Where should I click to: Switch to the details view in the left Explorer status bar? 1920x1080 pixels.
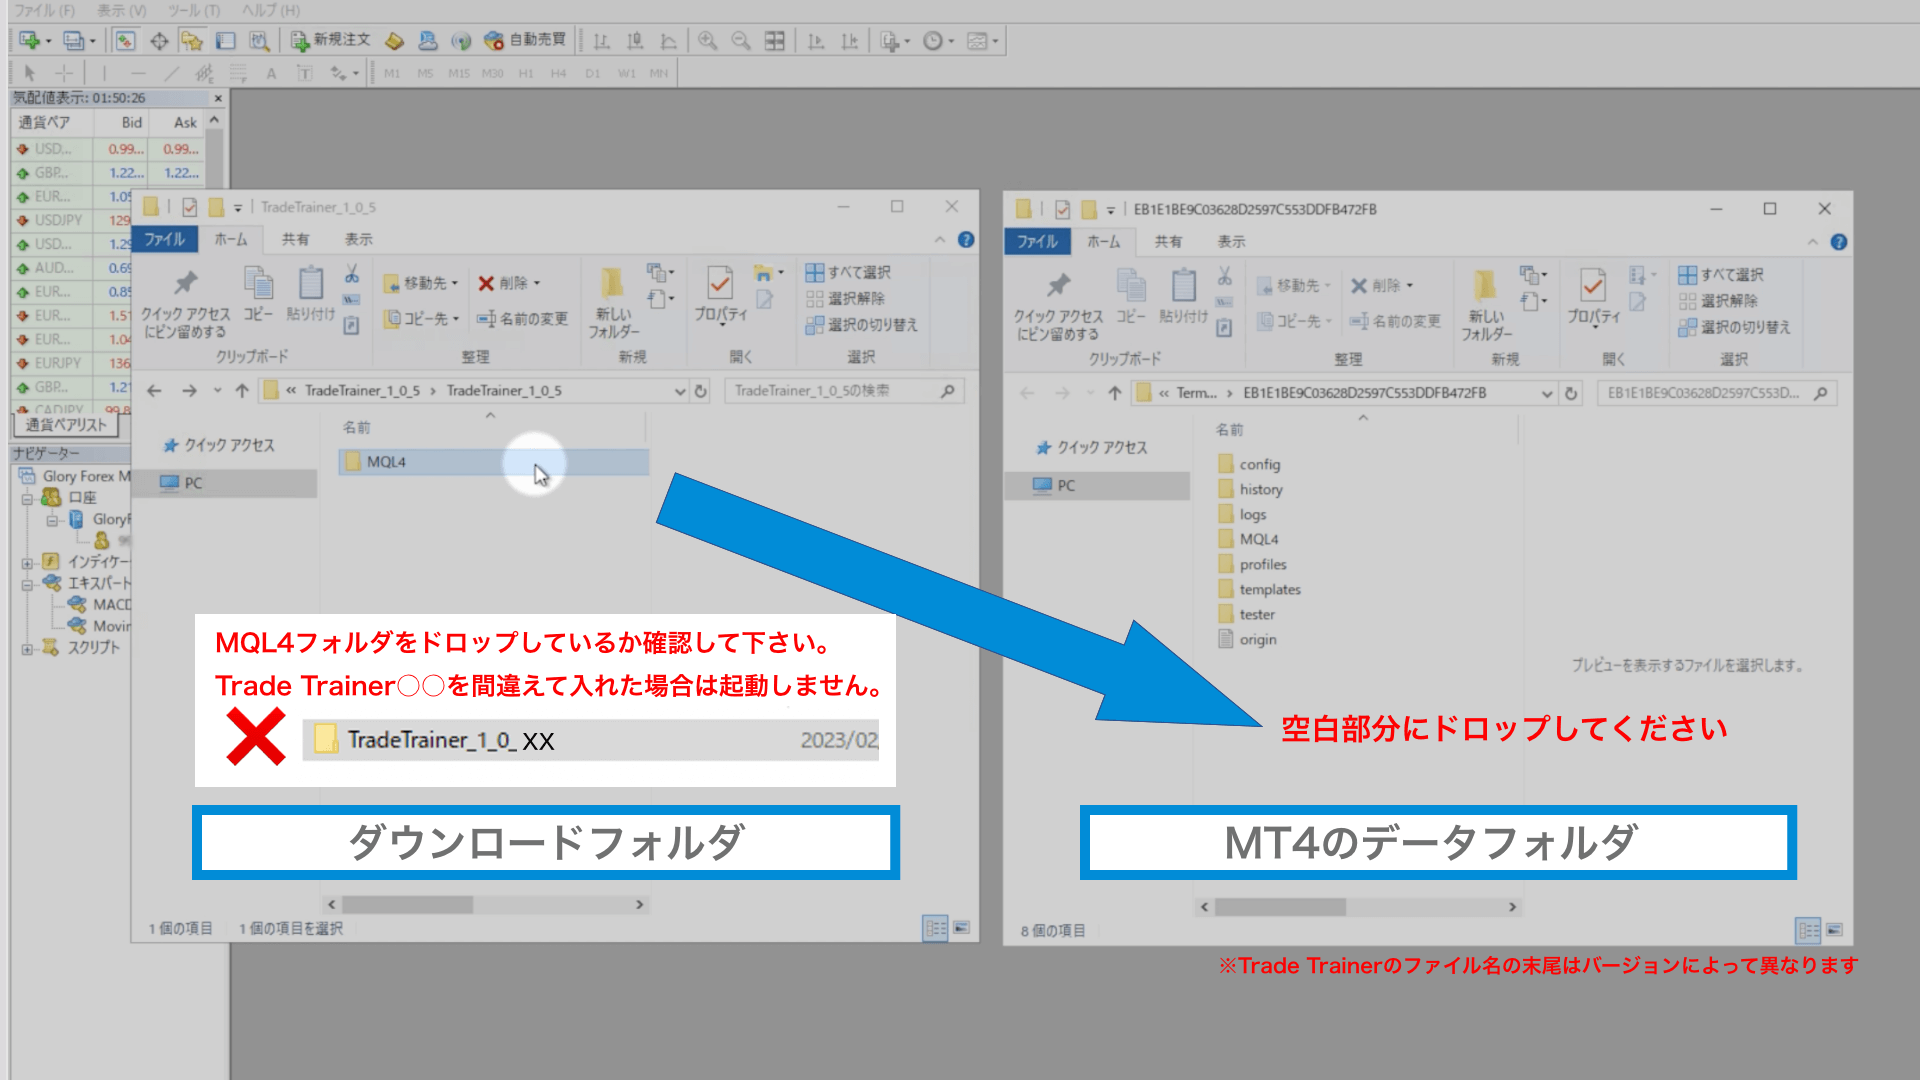pyautogui.click(x=935, y=928)
